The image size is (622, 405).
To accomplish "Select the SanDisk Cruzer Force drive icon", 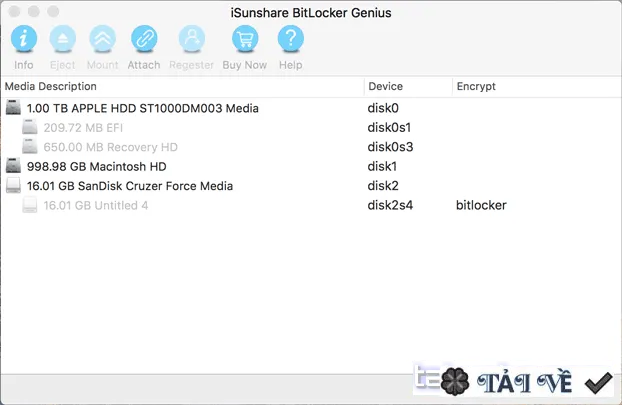I will click(x=13, y=185).
